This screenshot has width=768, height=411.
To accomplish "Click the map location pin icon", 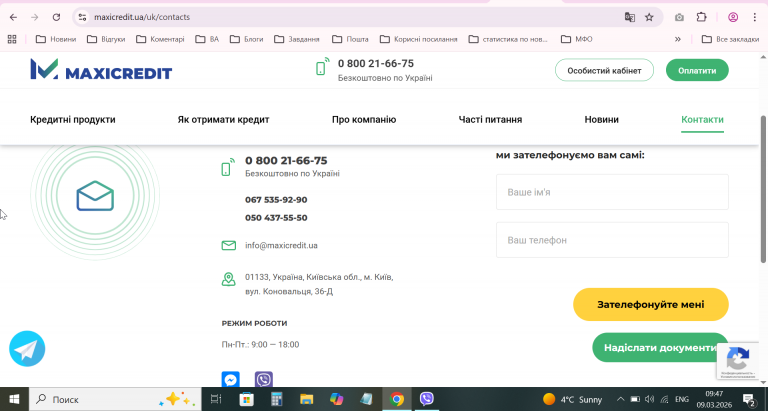I will click(x=228, y=279).
